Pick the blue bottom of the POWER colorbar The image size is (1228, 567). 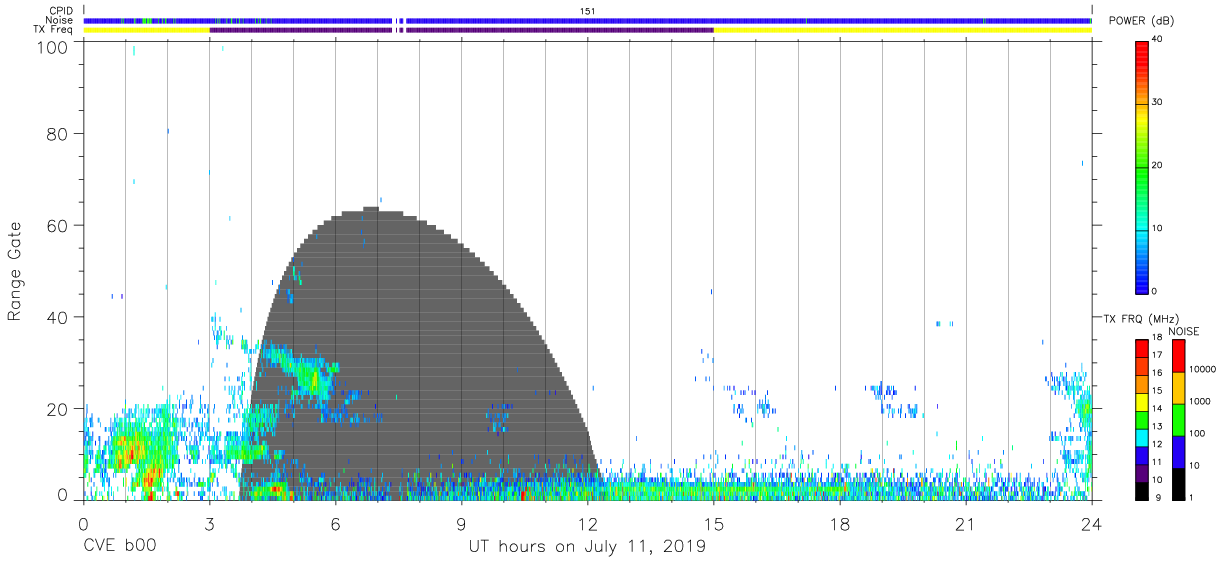coord(1142,283)
